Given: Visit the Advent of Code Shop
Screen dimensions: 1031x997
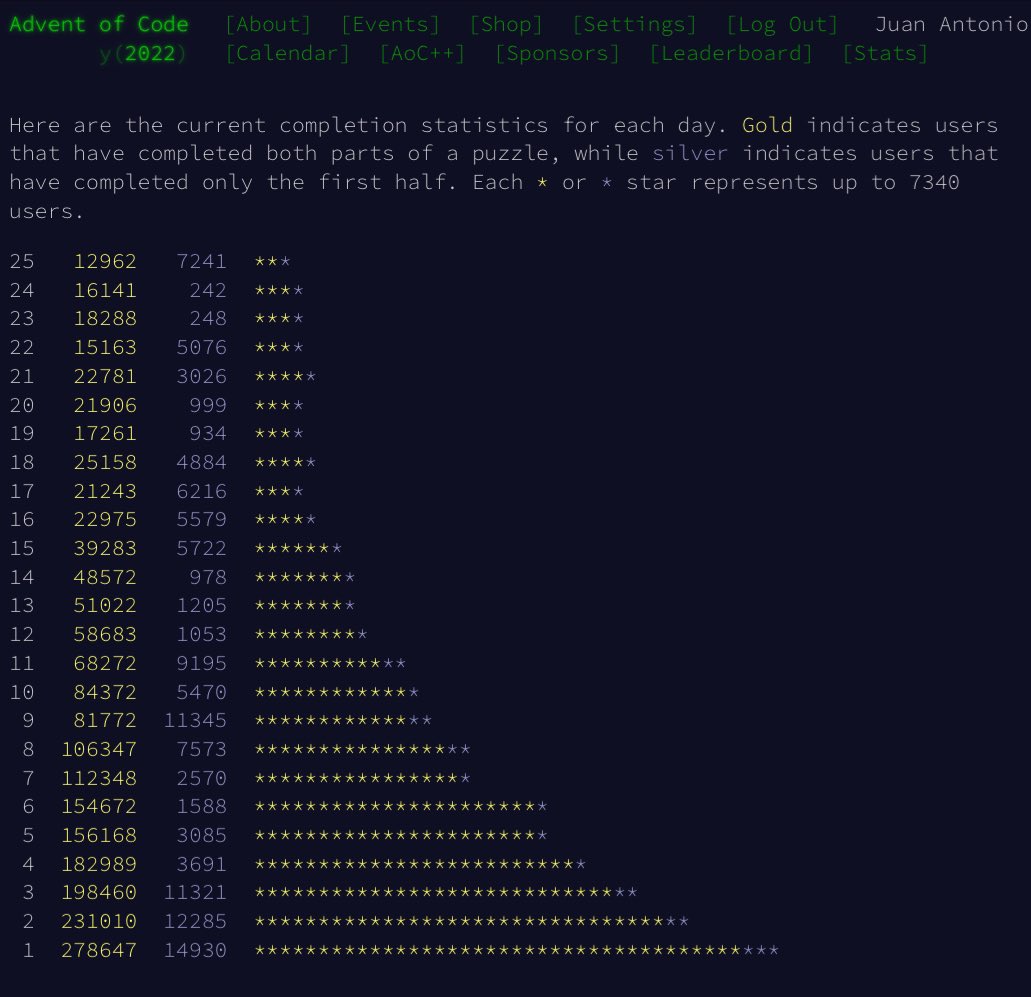Looking at the screenshot, I should [506, 24].
